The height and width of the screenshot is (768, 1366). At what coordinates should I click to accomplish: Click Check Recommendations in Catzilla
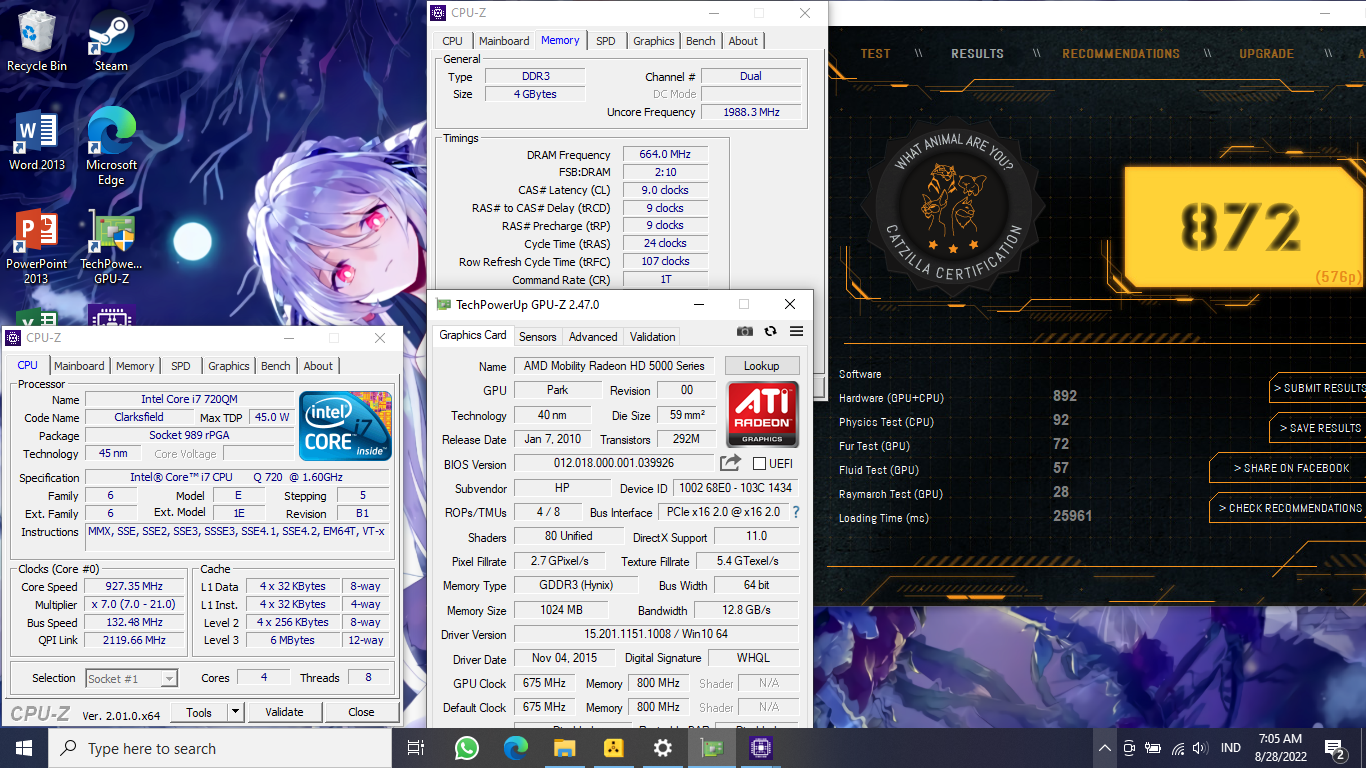tap(1290, 508)
